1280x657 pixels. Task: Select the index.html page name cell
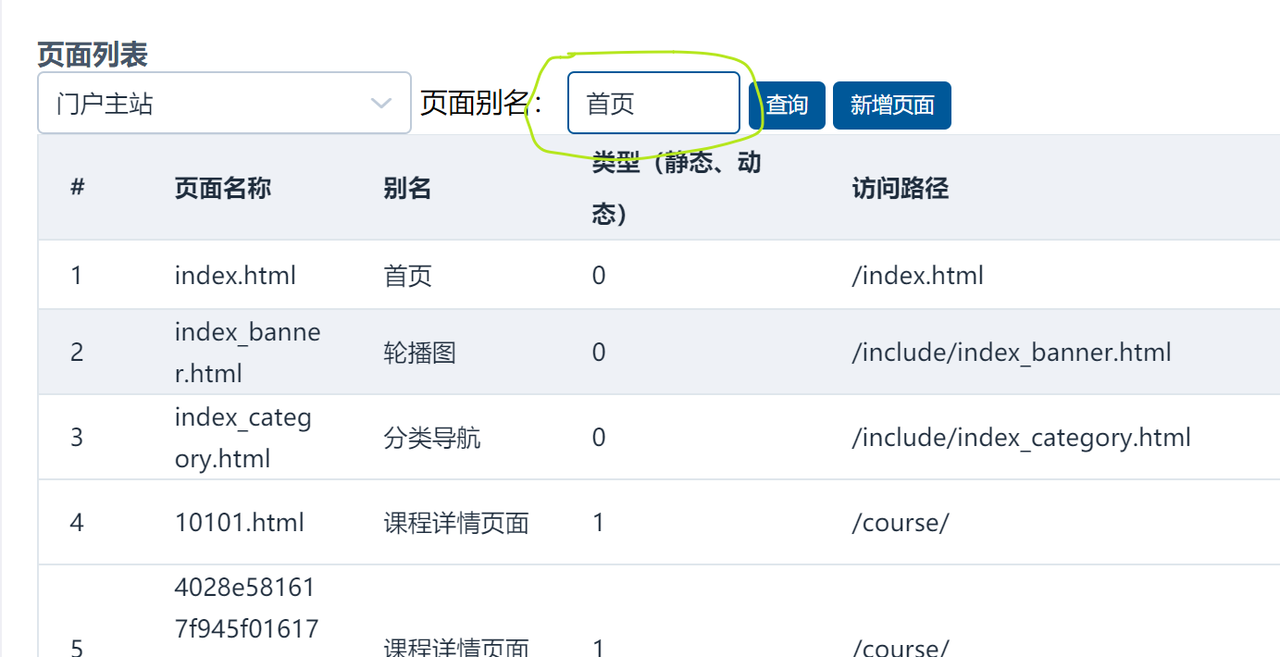click(x=235, y=275)
